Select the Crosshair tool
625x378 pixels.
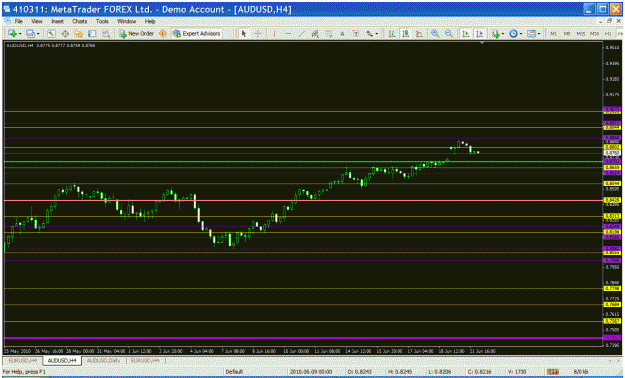[x=258, y=34]
